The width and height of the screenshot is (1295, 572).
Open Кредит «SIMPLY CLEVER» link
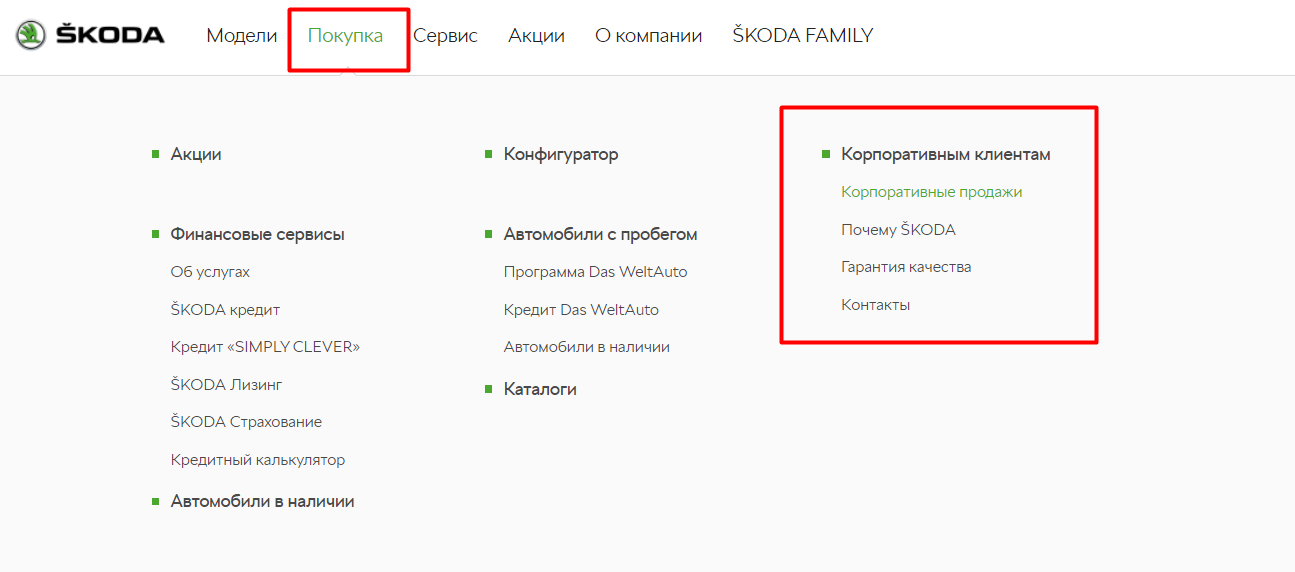pyautogui.click(x=265, y=347)
